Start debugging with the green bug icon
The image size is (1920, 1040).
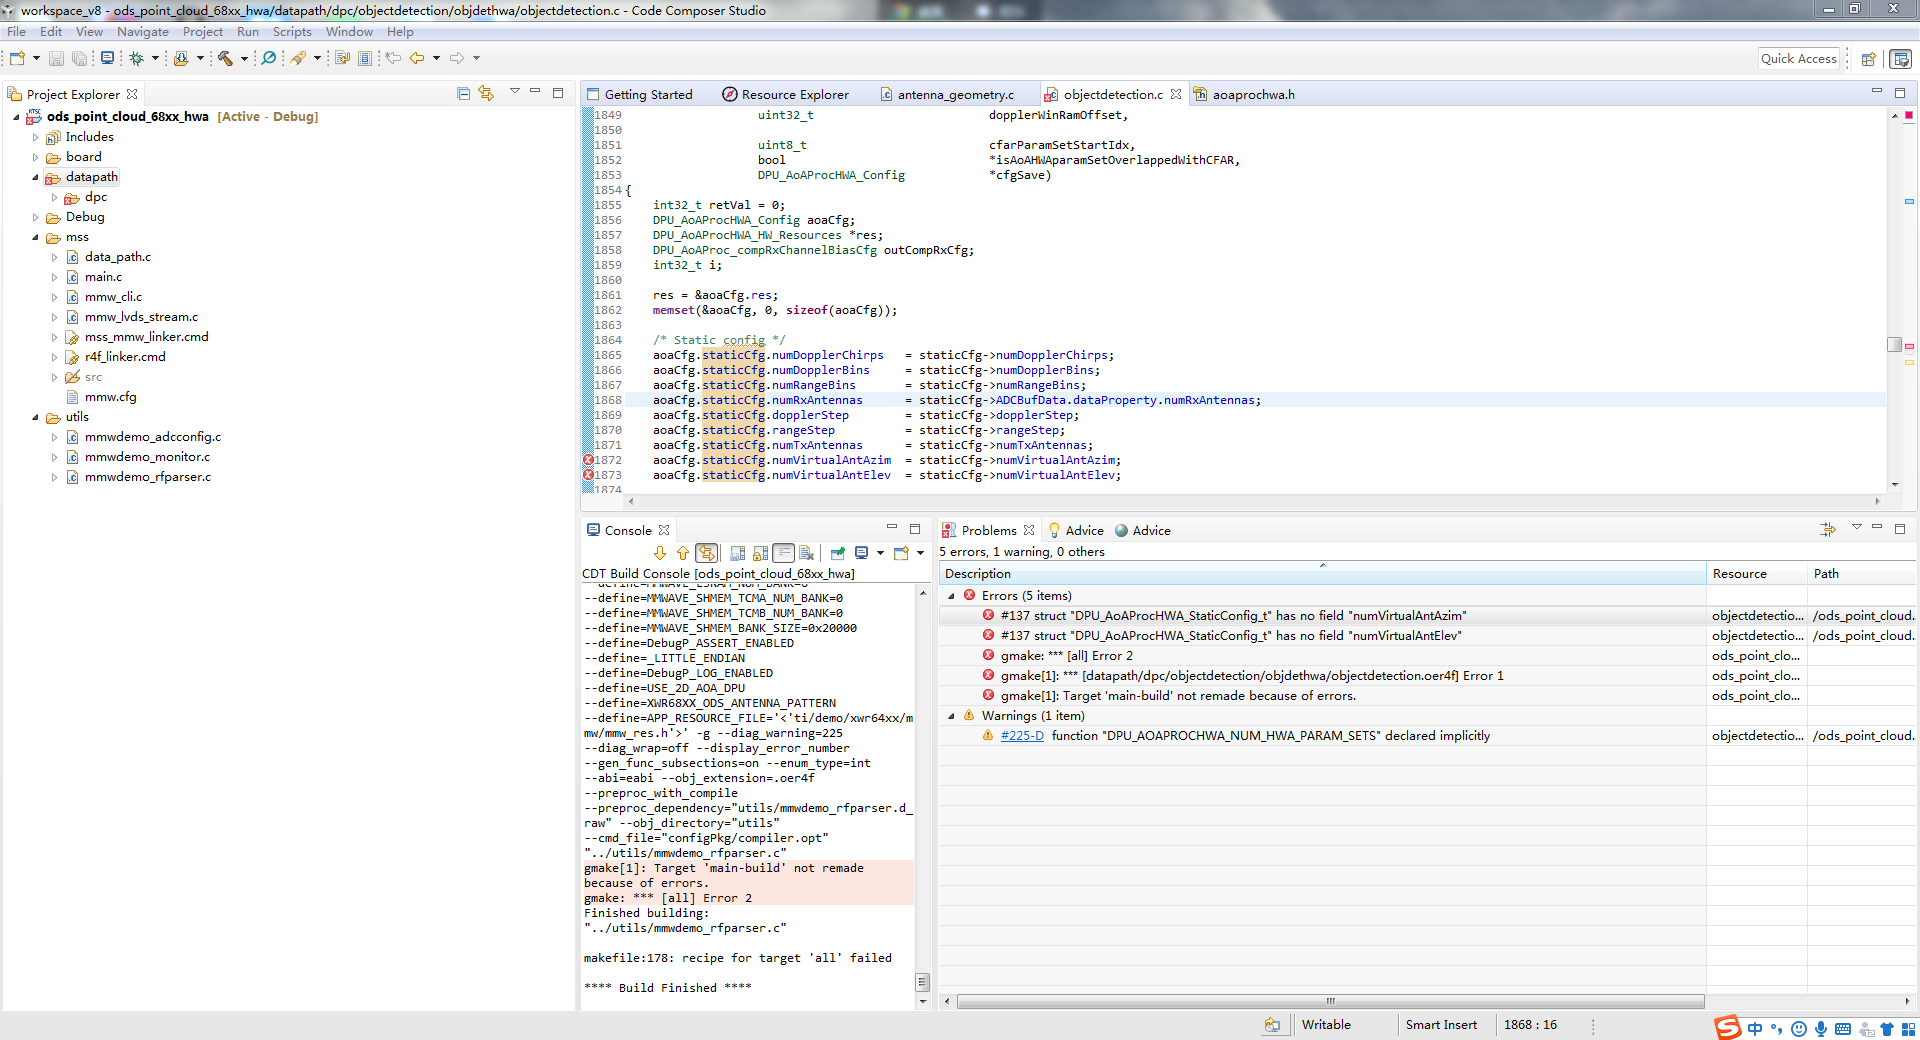pos(137,58)
